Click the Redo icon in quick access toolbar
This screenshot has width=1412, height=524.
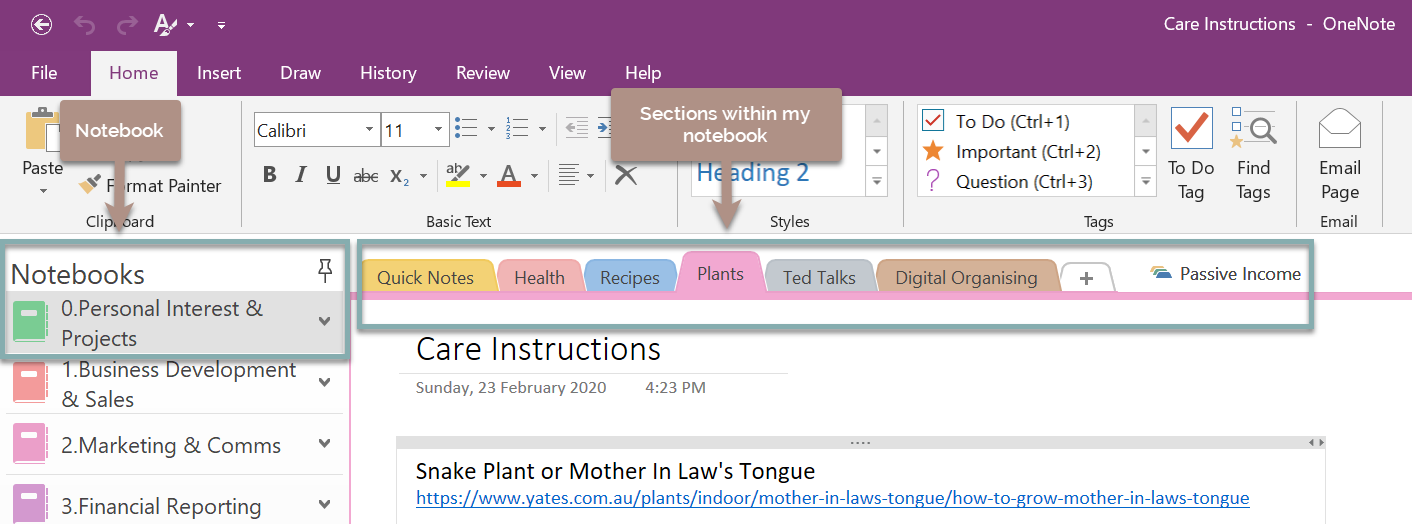(127, 24)
